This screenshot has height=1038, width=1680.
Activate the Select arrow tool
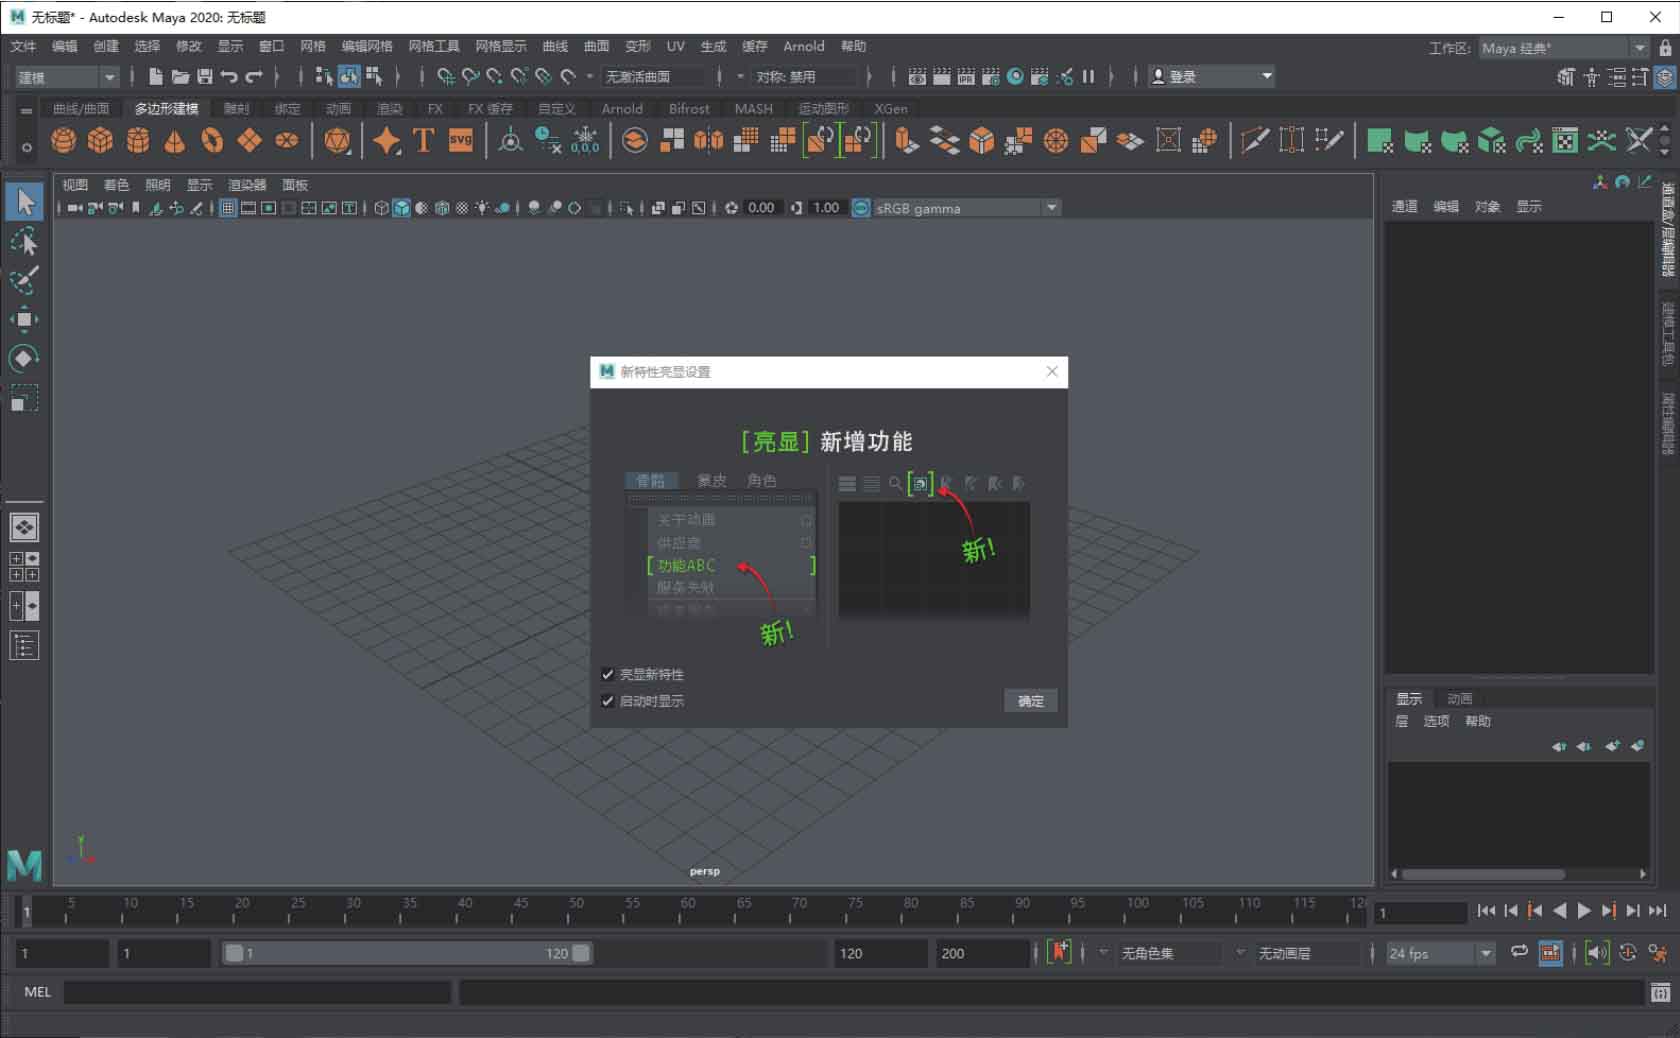24,202
